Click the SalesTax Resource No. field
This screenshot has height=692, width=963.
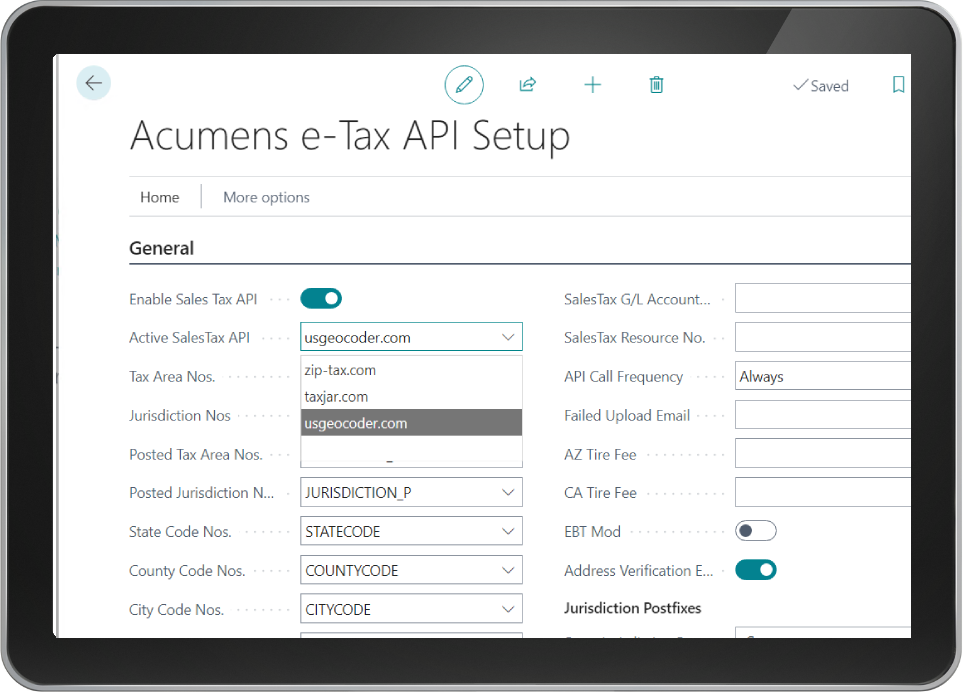(x=823, y=337)
